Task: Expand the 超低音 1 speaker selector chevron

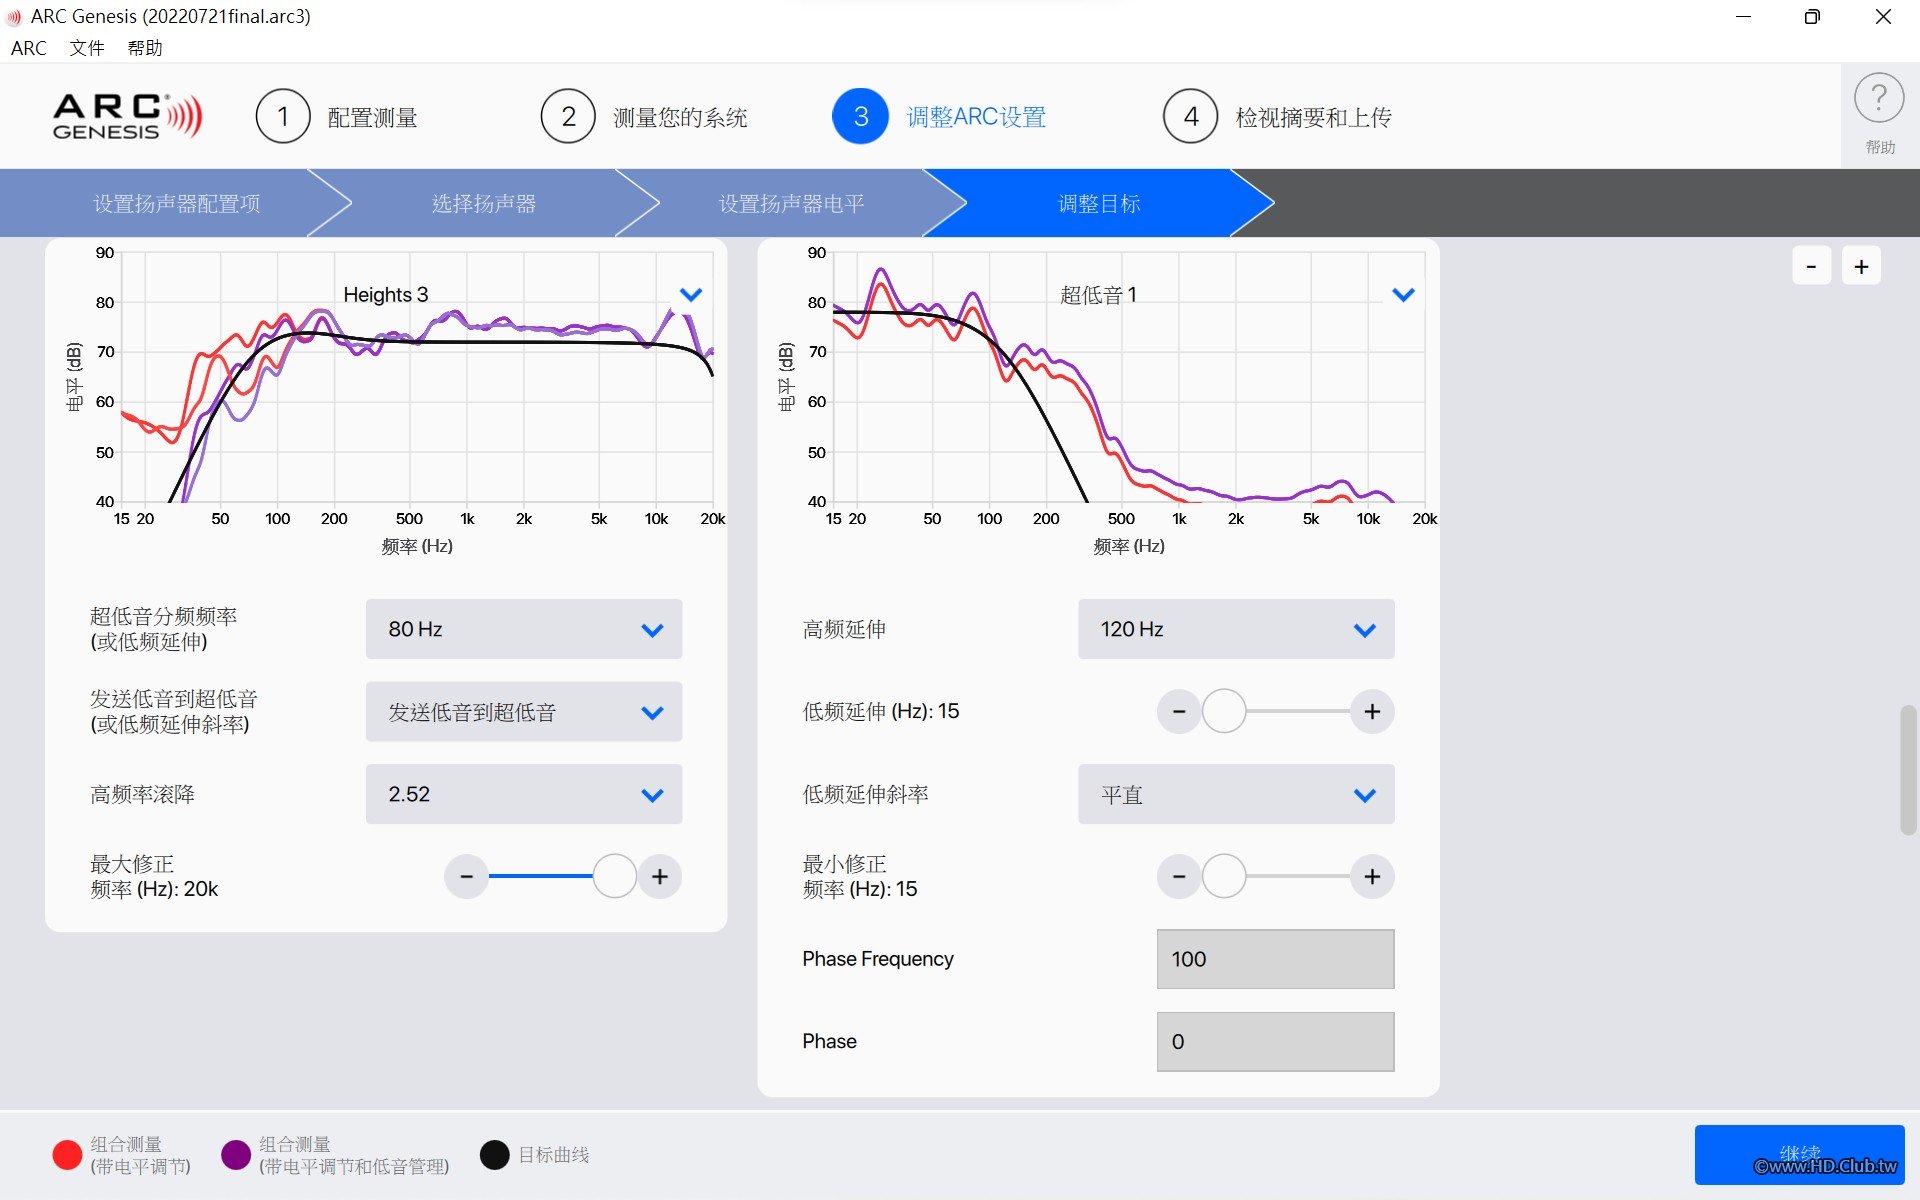Action: pyautogui.click(x=1403, y=295)
